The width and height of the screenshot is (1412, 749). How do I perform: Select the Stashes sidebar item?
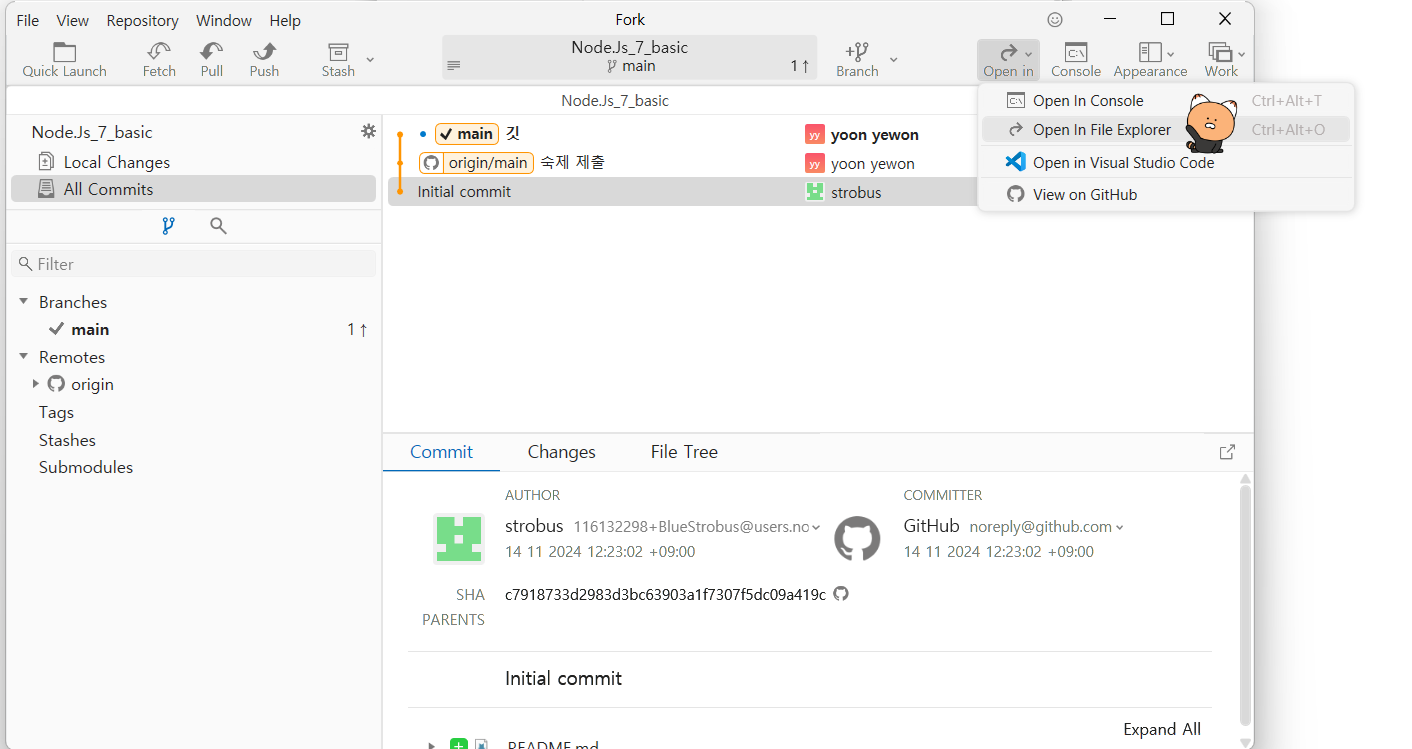[67, 440]
